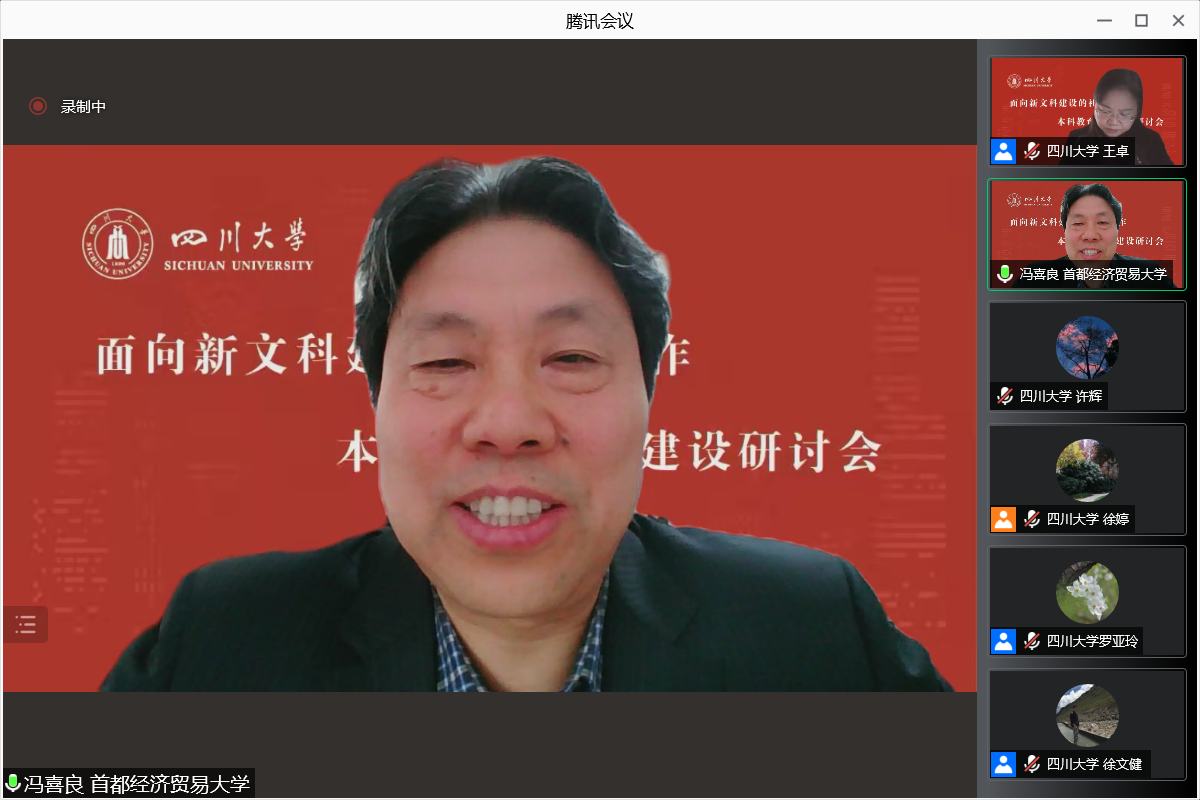Click the blue host icon beside 王卓
The height and width of the screenshot is (800, 1200).
click(x=1003, y=152)
